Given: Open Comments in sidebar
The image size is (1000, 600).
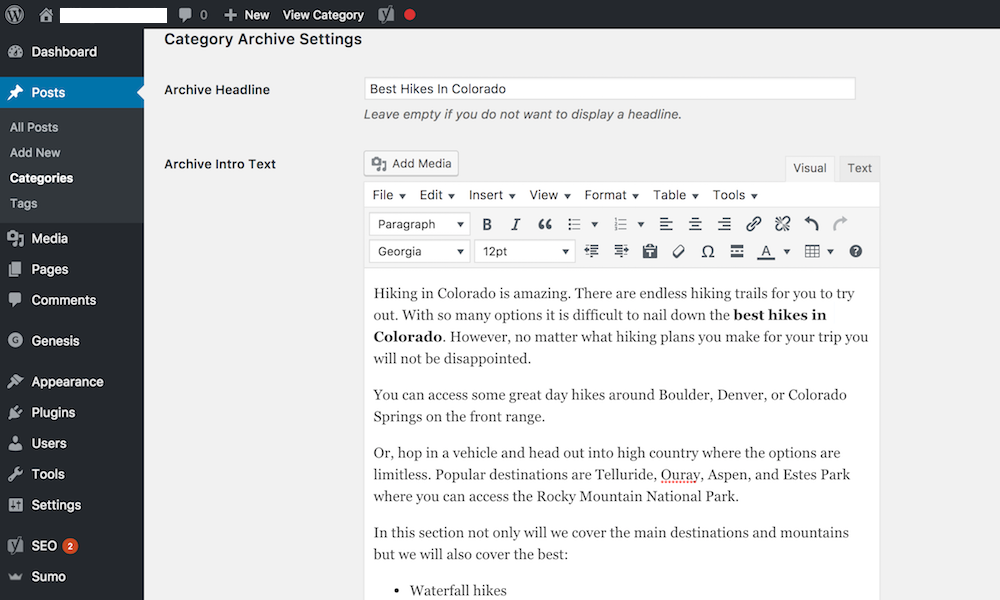Looking at the screenshot, I should [x=71, y=300].
